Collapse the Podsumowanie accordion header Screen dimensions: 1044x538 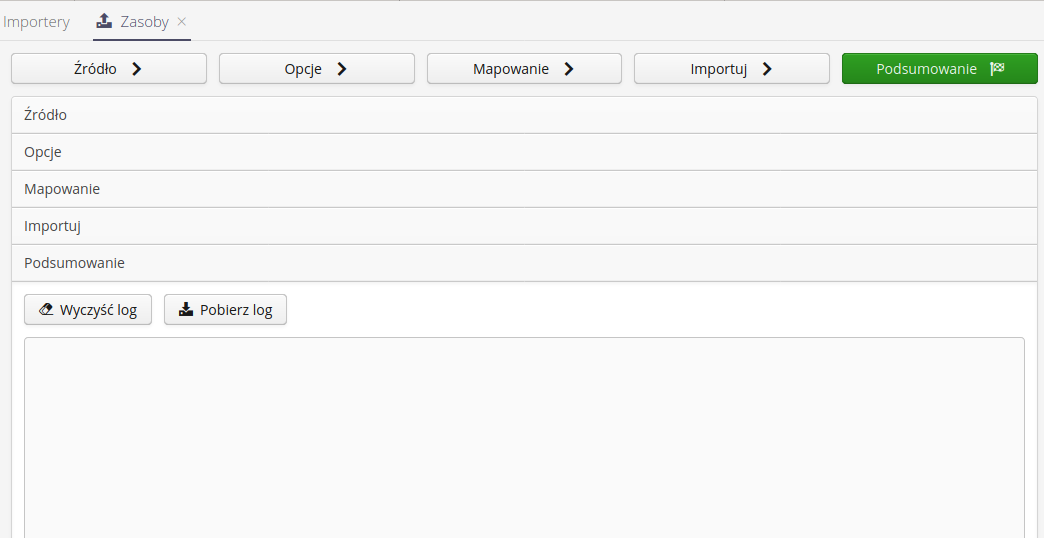point(524,263)
